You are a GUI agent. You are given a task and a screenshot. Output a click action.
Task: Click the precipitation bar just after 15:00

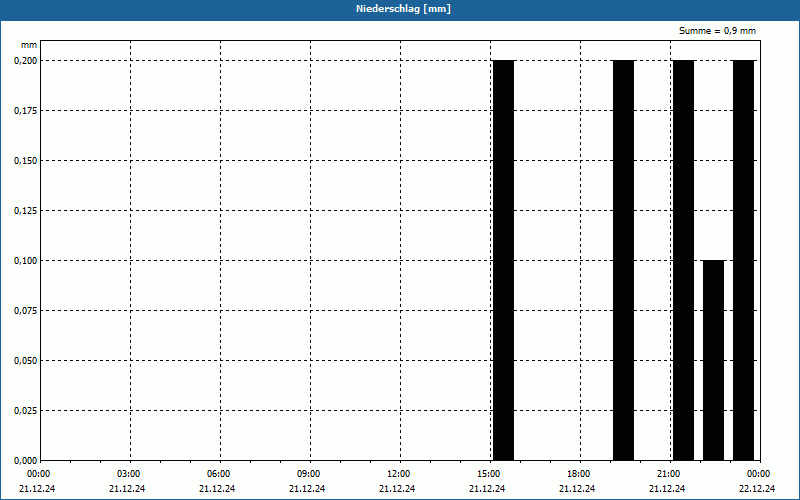[504, 260]
